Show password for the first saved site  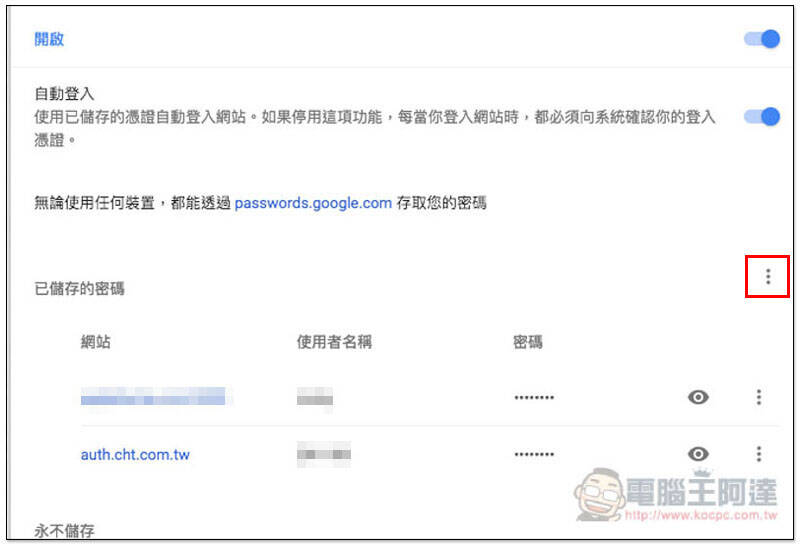(x=698, y=397)
